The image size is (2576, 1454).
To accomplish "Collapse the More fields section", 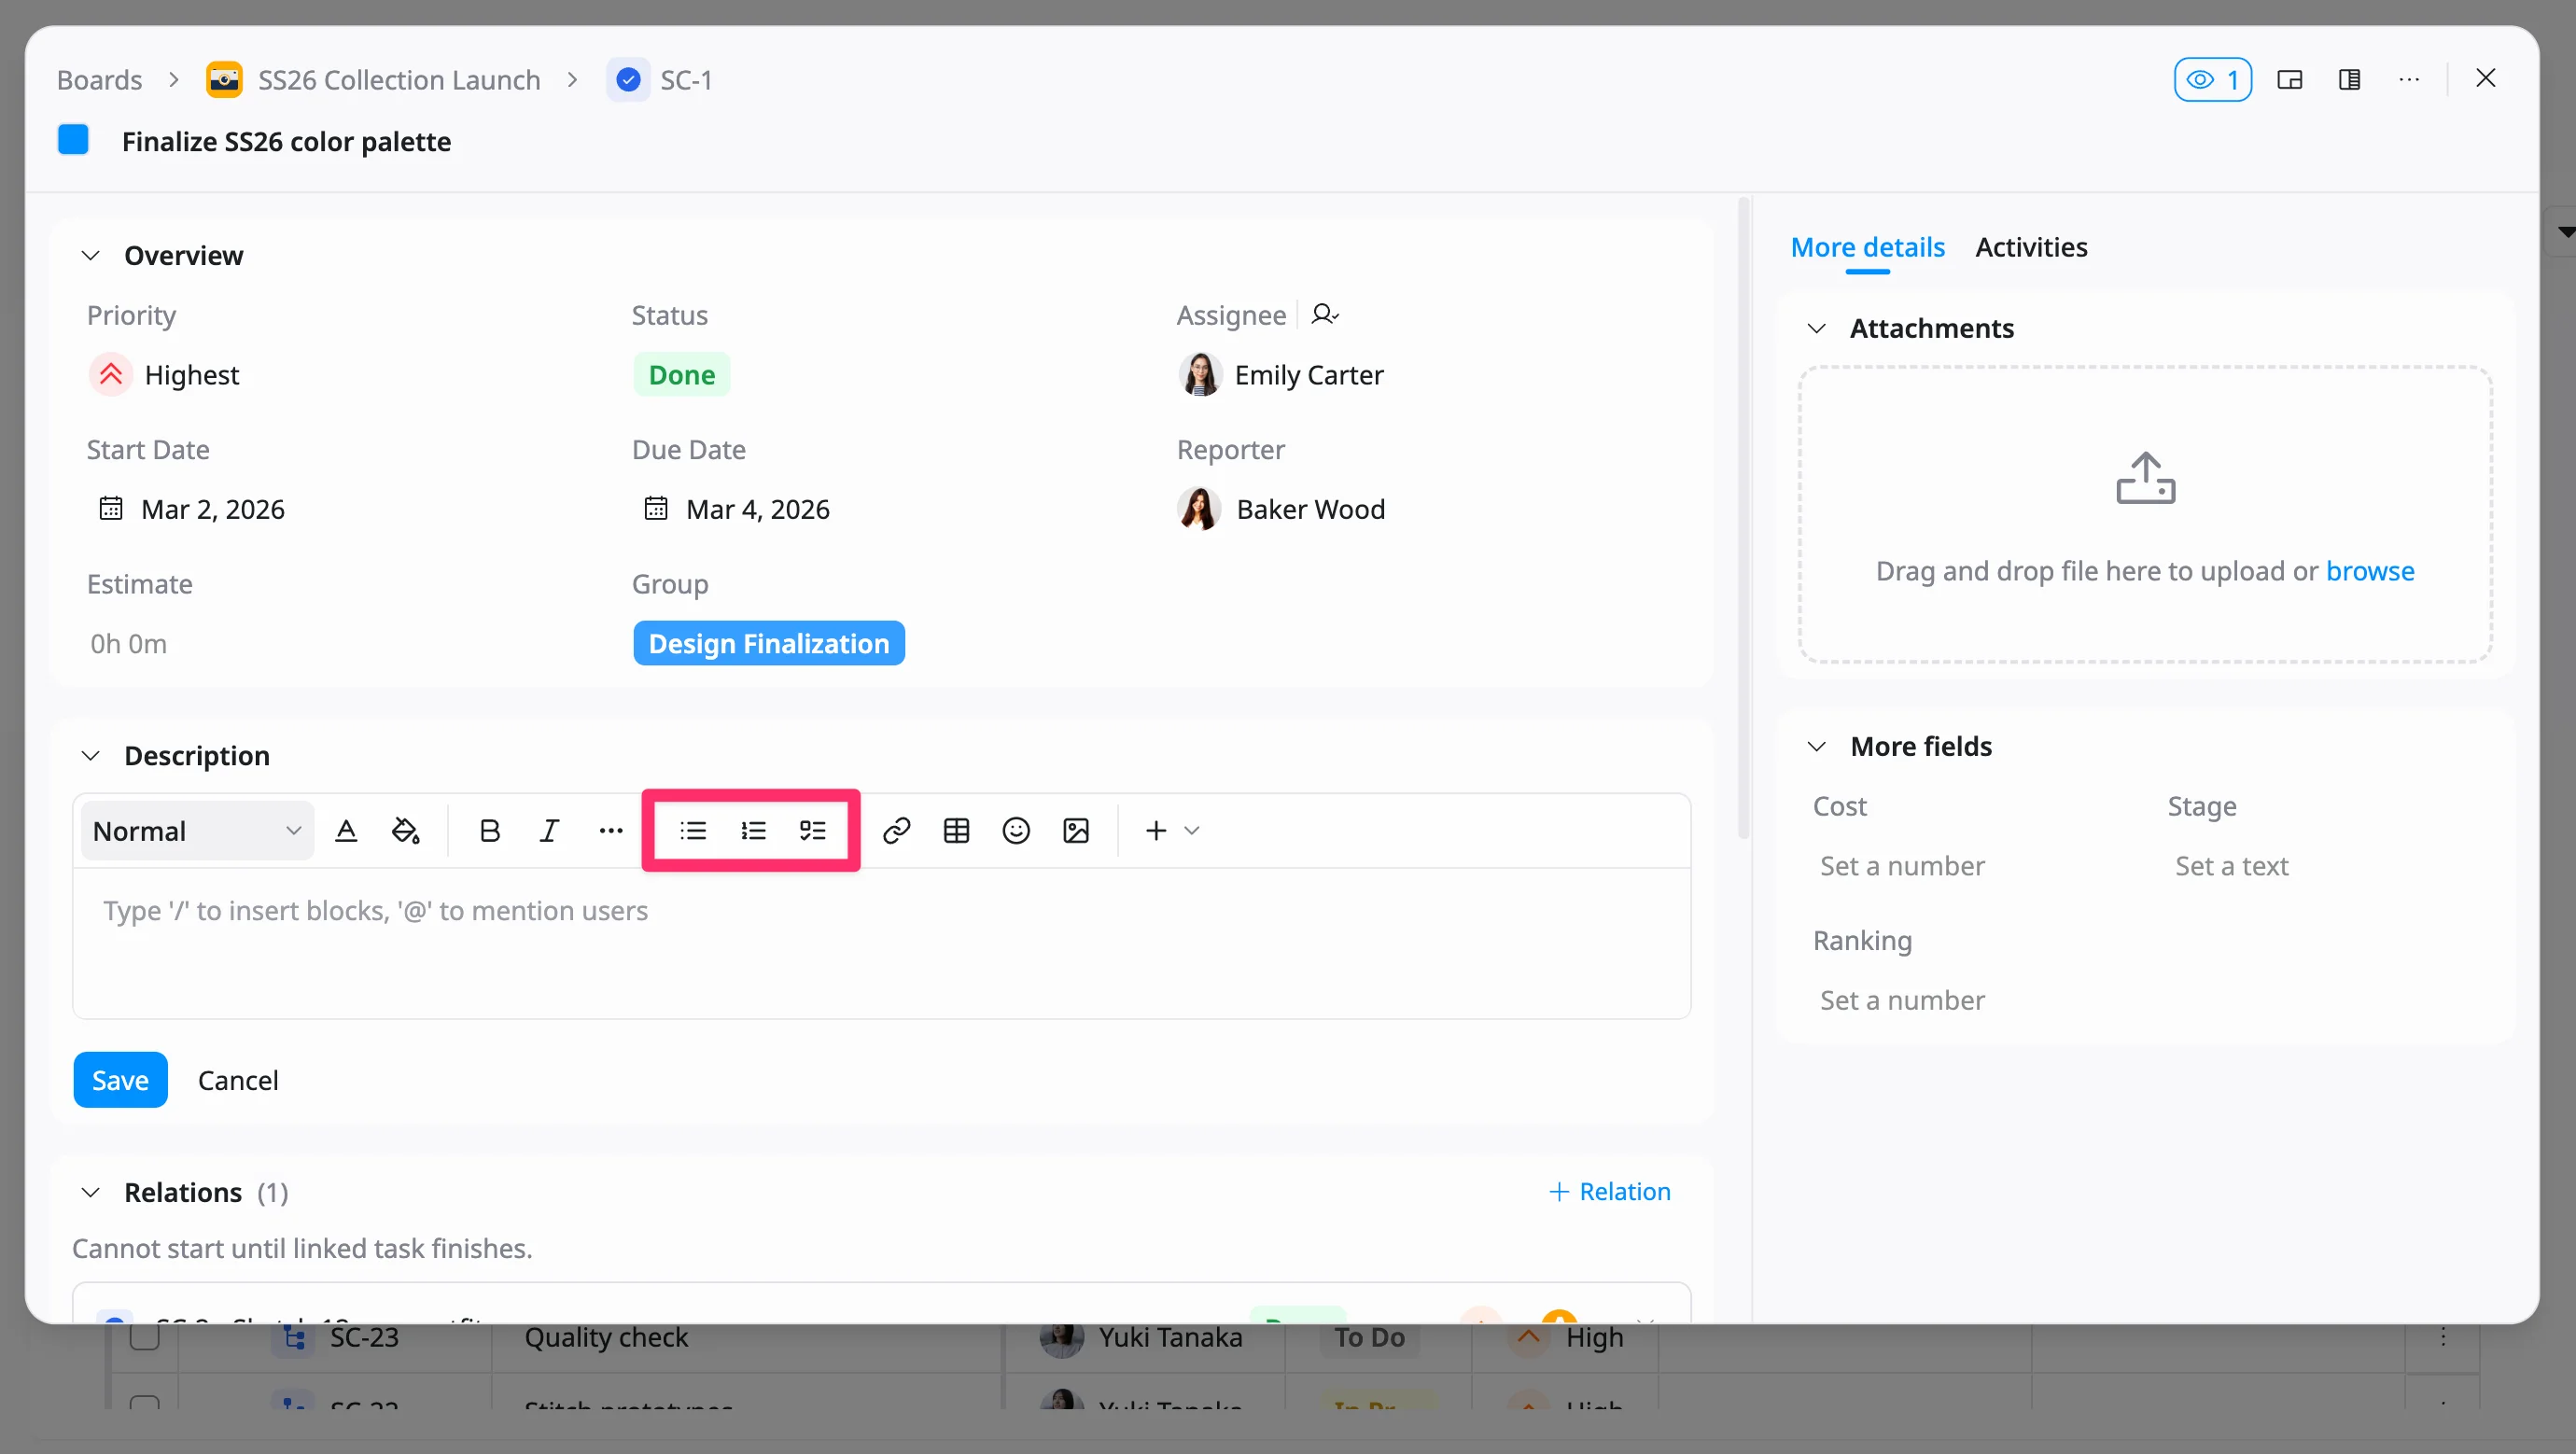I will pyautogui.click(x=1817, y=746).
